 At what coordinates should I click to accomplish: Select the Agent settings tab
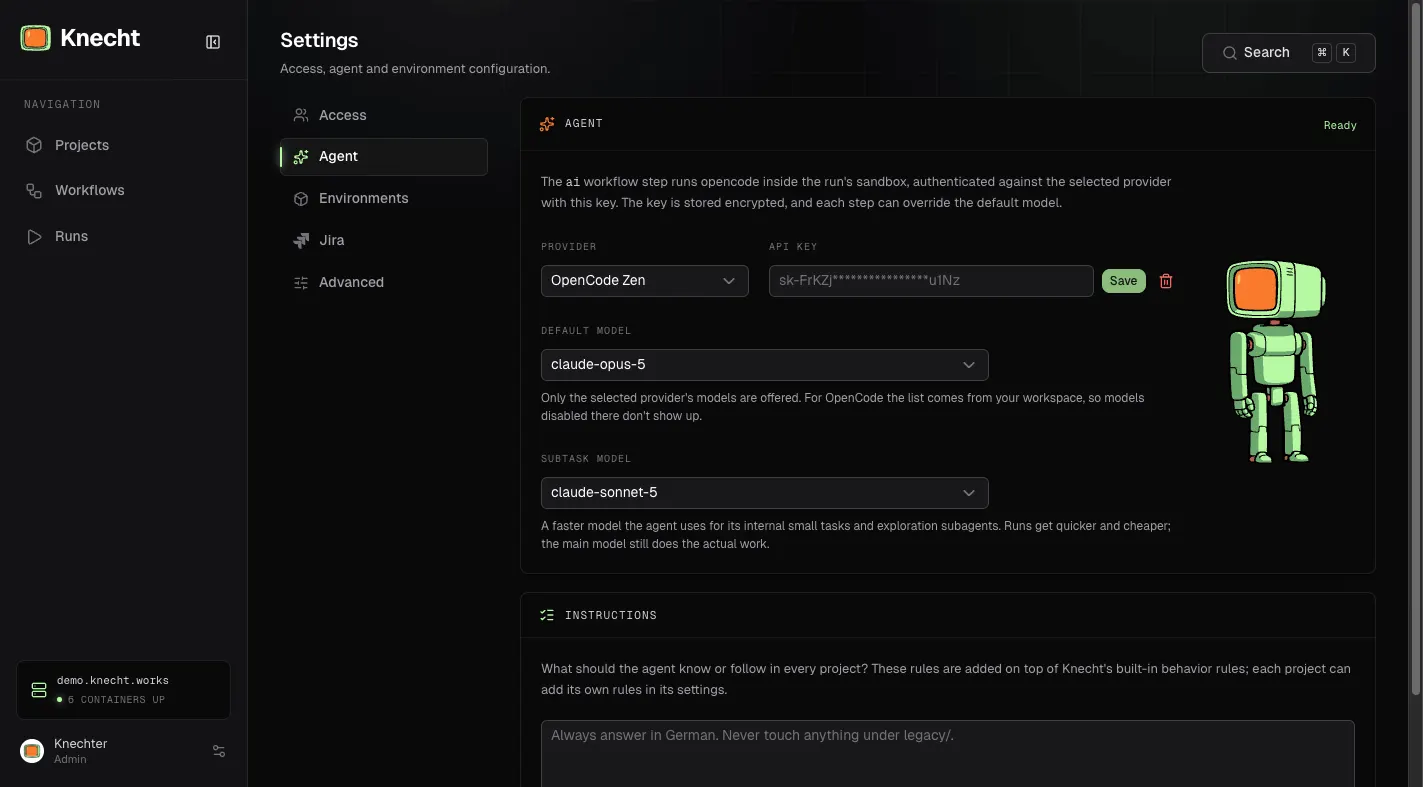click(384, 157)
